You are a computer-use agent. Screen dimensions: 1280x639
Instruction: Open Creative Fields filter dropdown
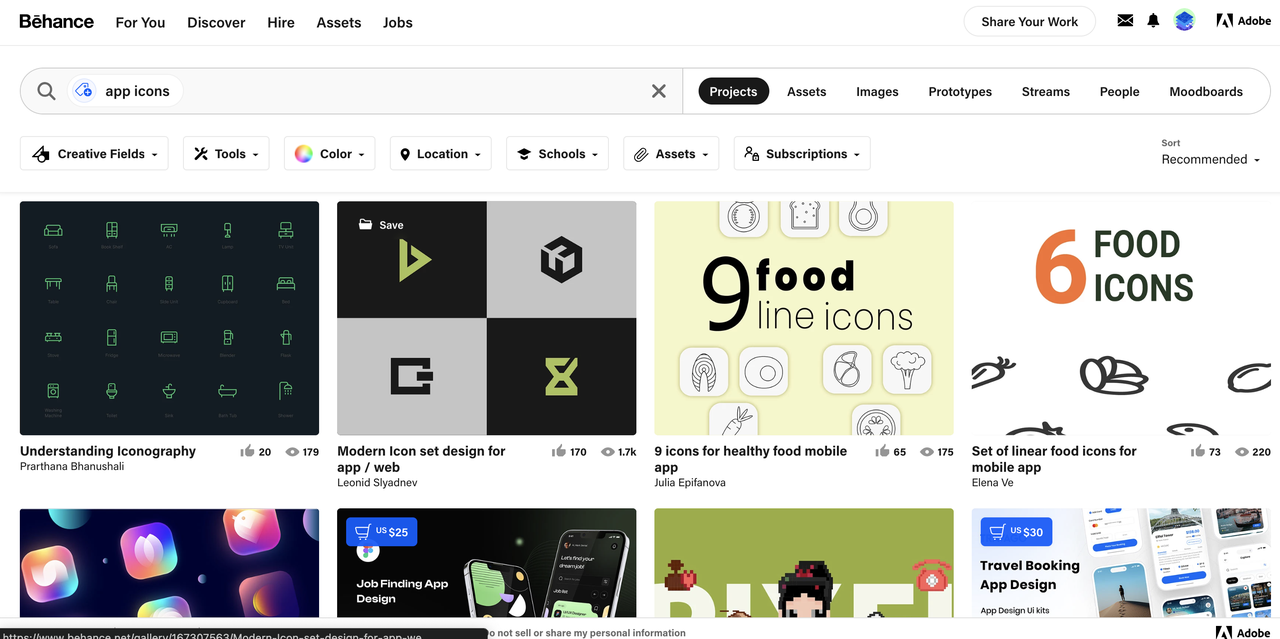point(94,154)
